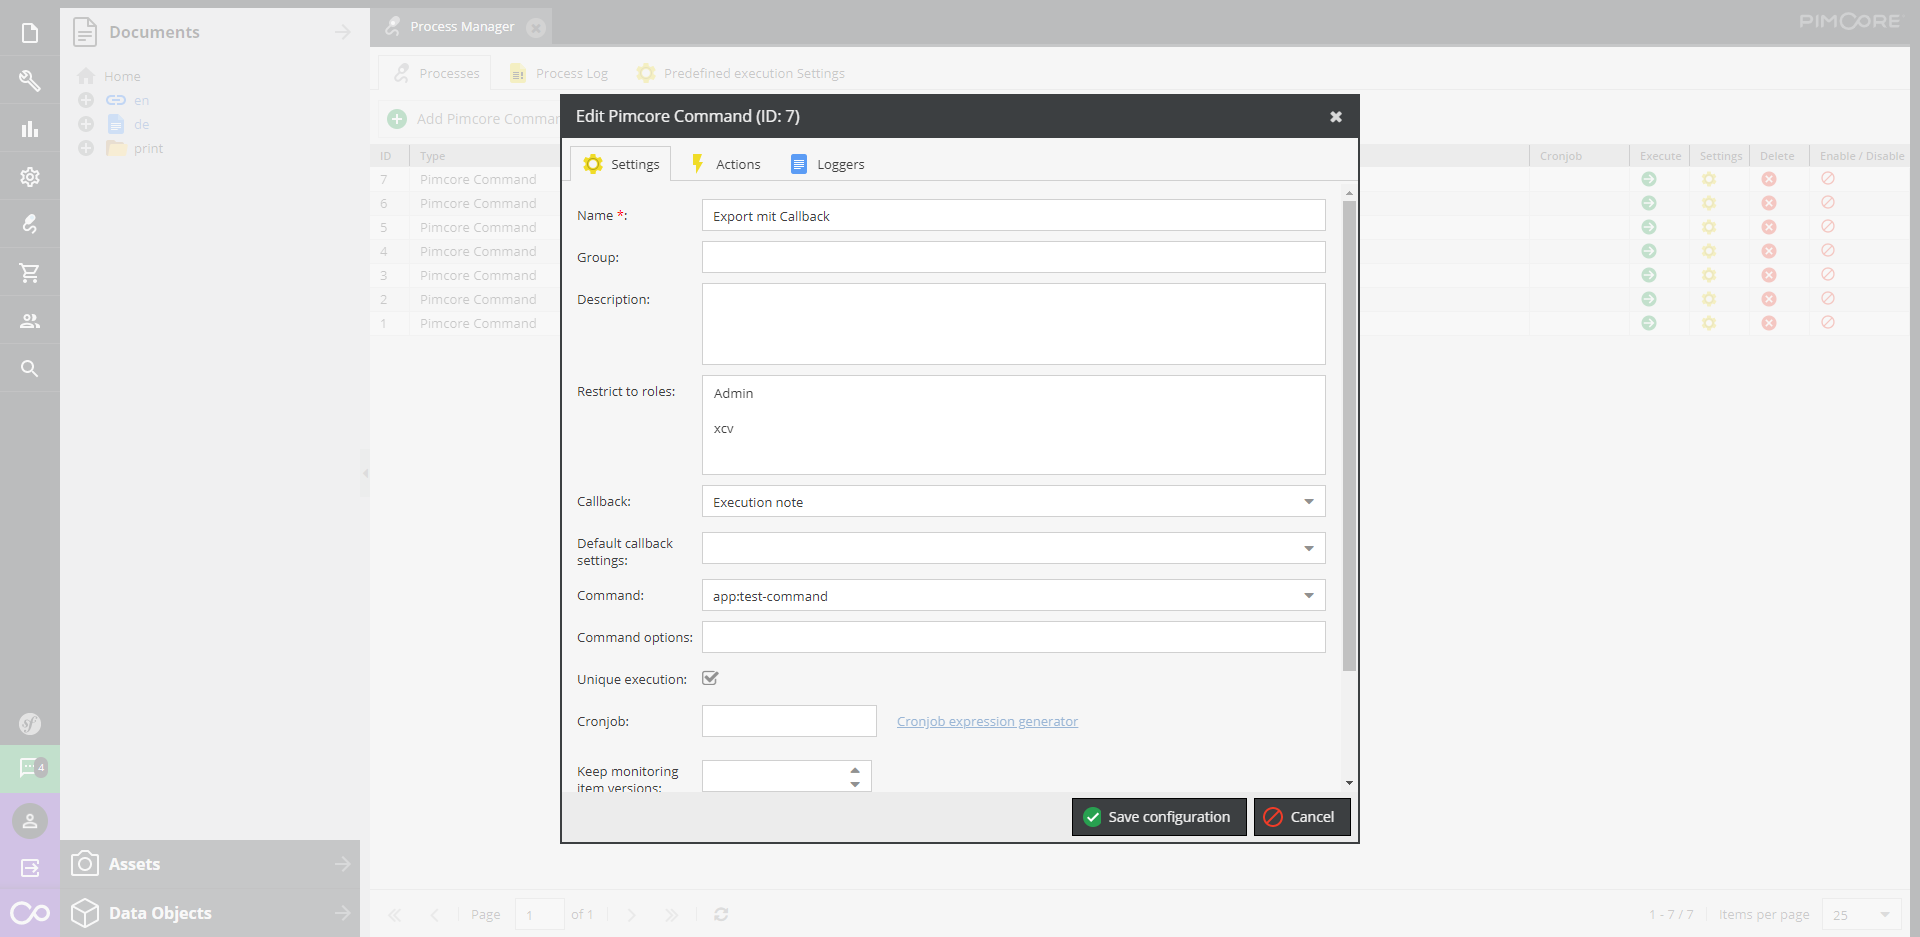This screenshot has width=1920, height=937.
Task: Click the Cancel button
Action: (x=1302, y=817)
